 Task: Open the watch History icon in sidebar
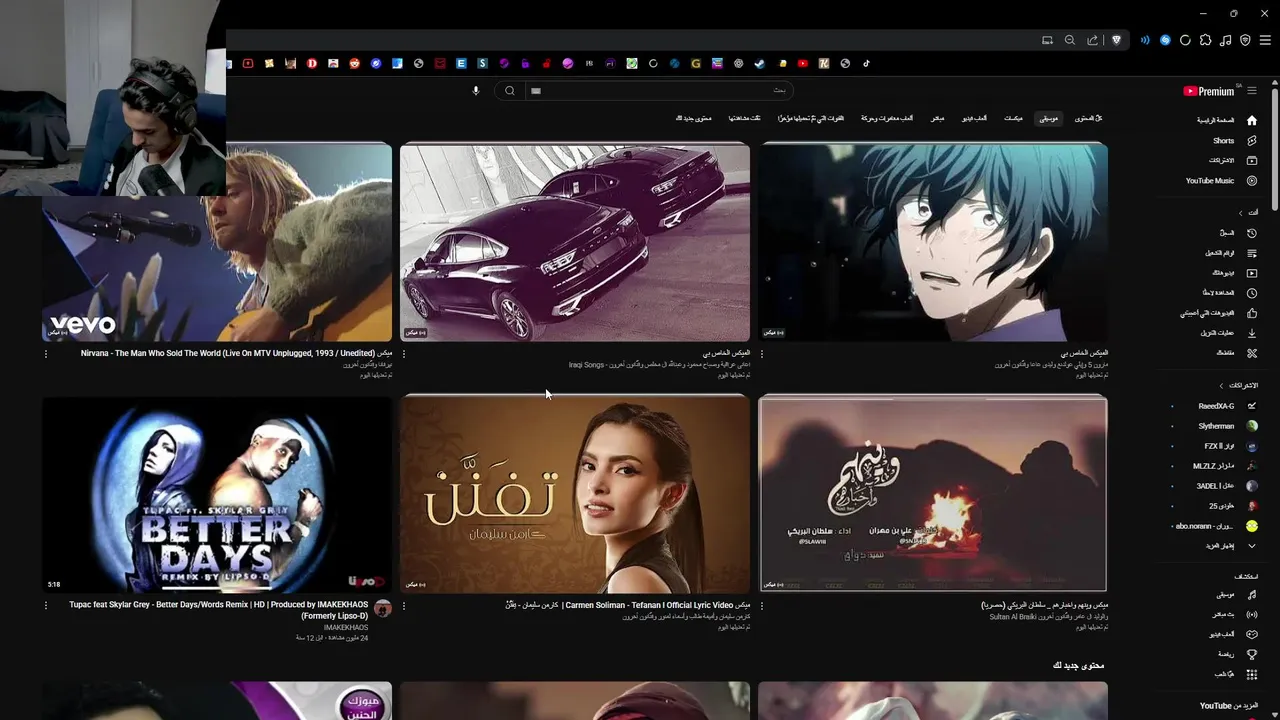[x=1251, y=233]
